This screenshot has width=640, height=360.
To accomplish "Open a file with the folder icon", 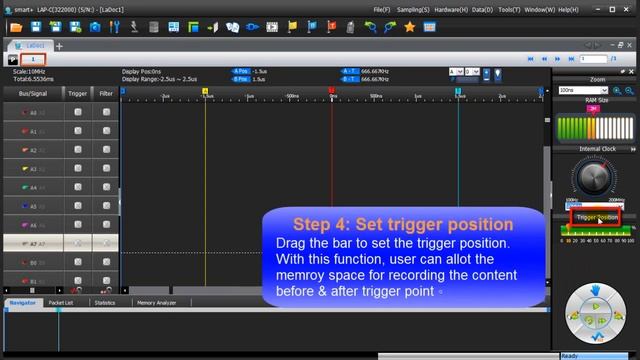I will pyautogui.click(x=16, y=27).
